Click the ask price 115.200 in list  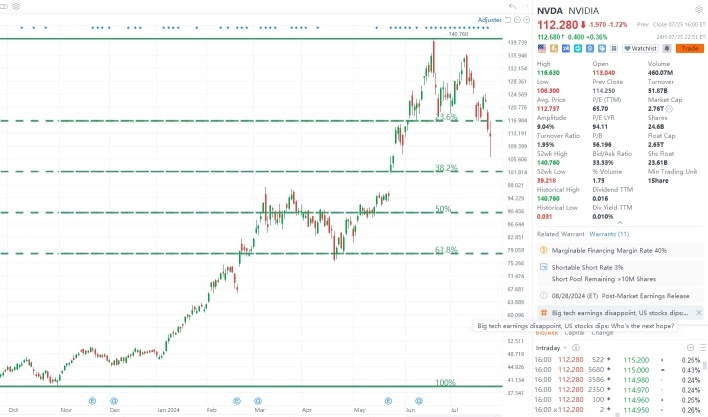(636, 360)
